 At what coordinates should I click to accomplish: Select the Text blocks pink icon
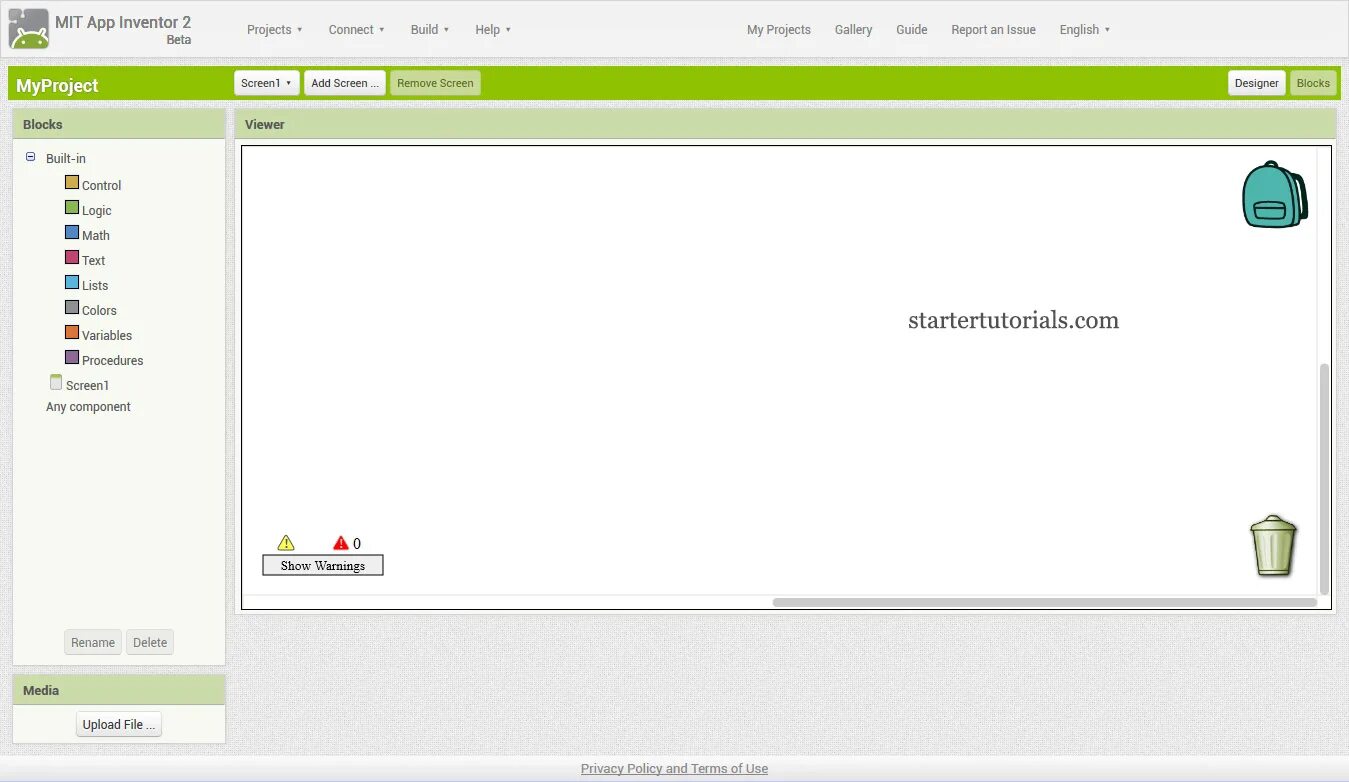tap(72, 257)
